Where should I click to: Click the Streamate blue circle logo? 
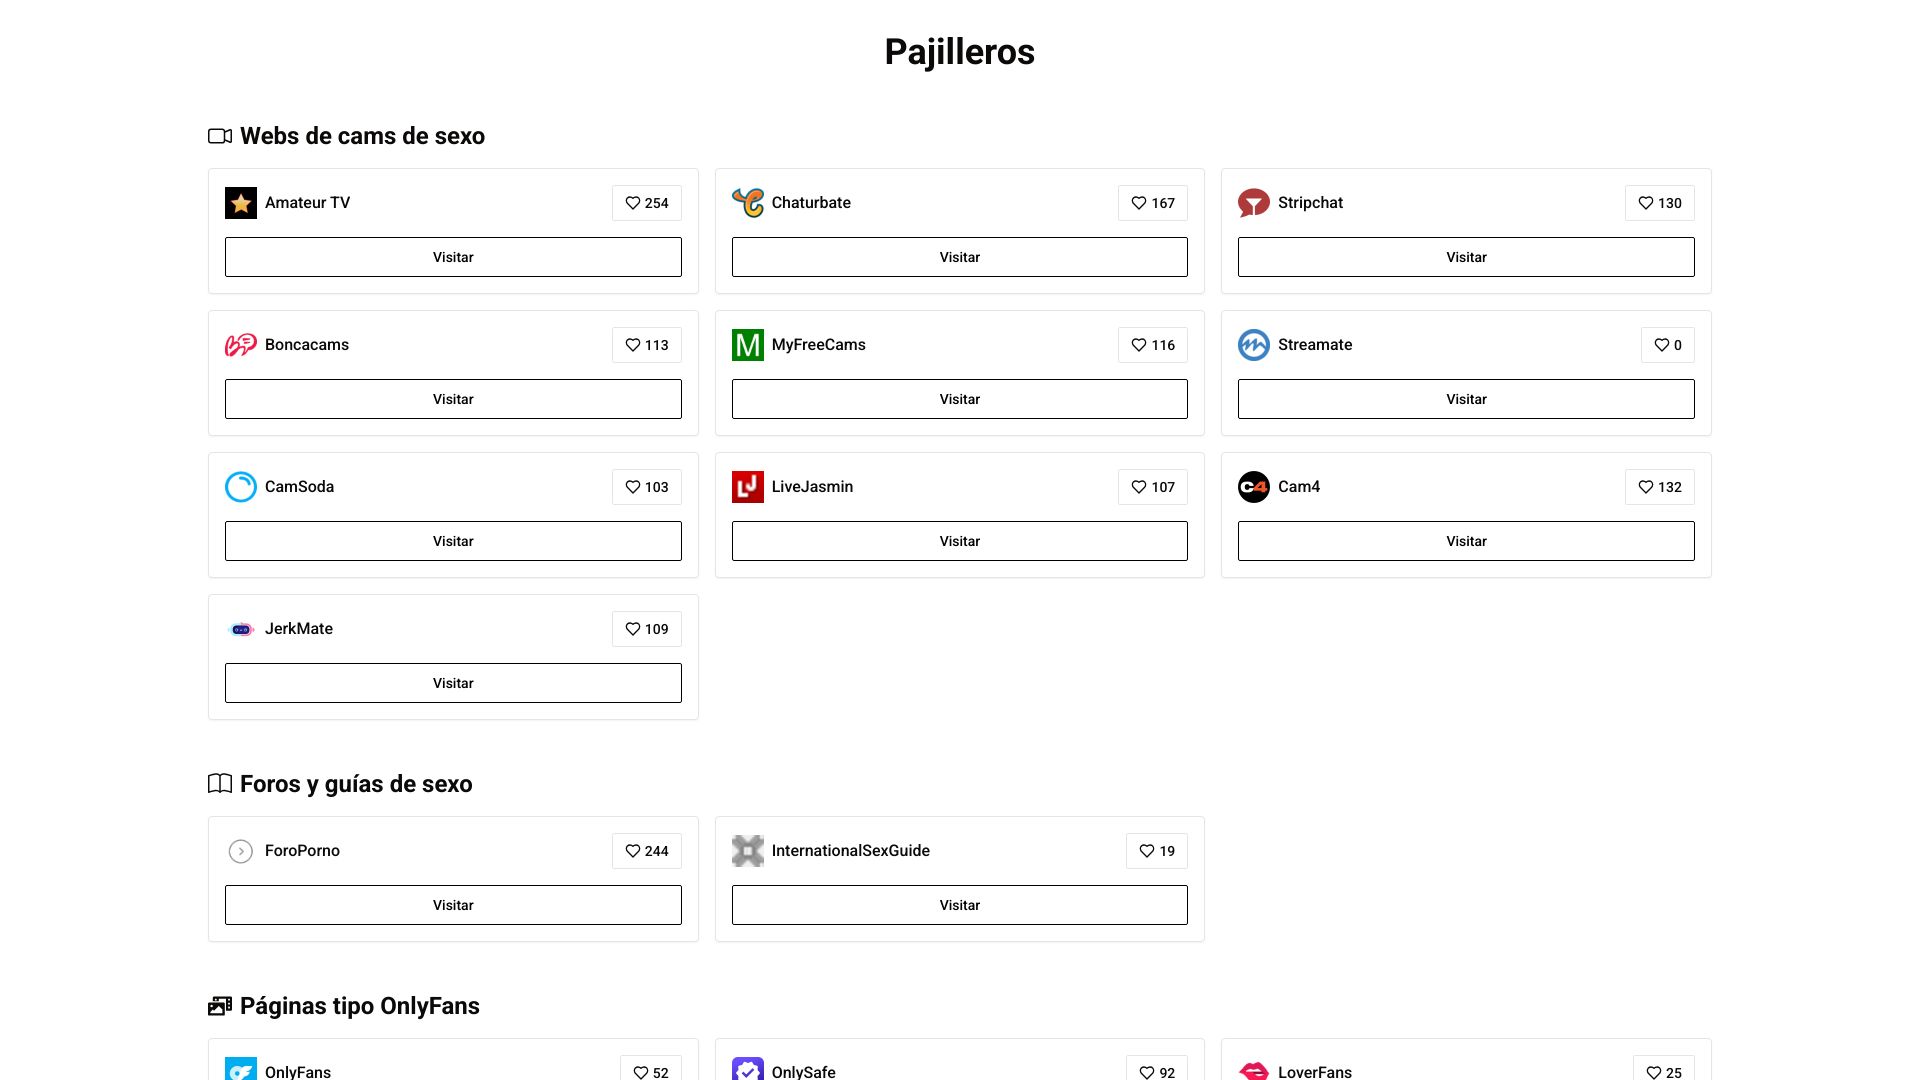[1253, 345]
